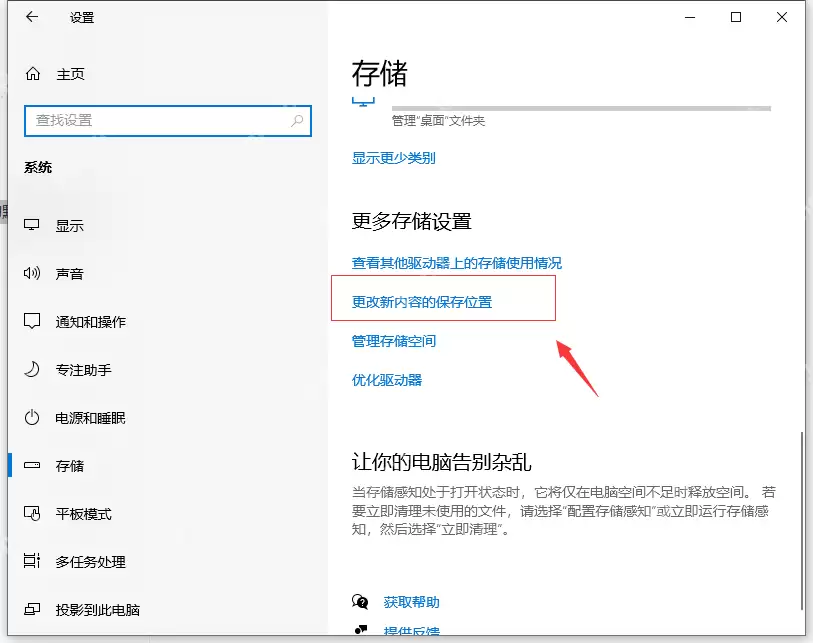Click the 提供反馈 feedback icon
813x643 pixels.
coord(361,630)
